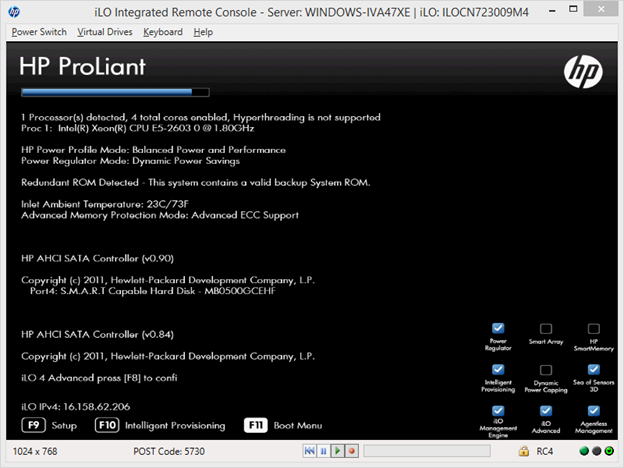624x468 pixels.
Task: Click the HP logo in the title bar
Action: coord(14,12)
